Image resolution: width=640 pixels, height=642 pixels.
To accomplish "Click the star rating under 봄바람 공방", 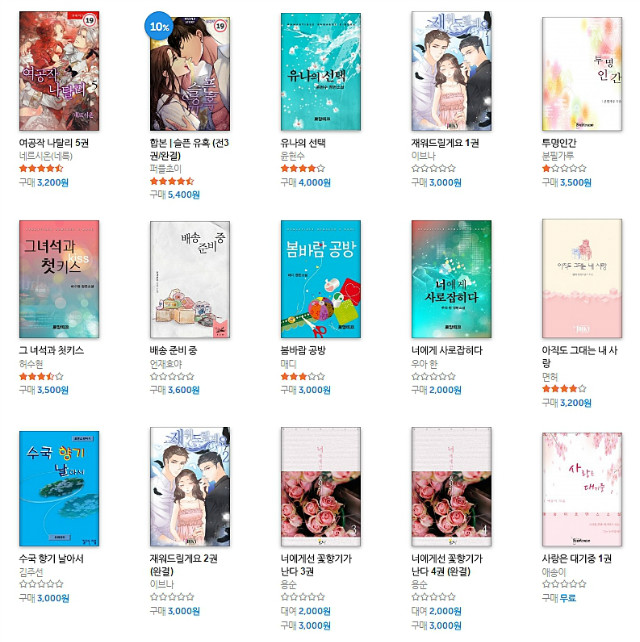I will pyautogui.click(x=303, y=376).
